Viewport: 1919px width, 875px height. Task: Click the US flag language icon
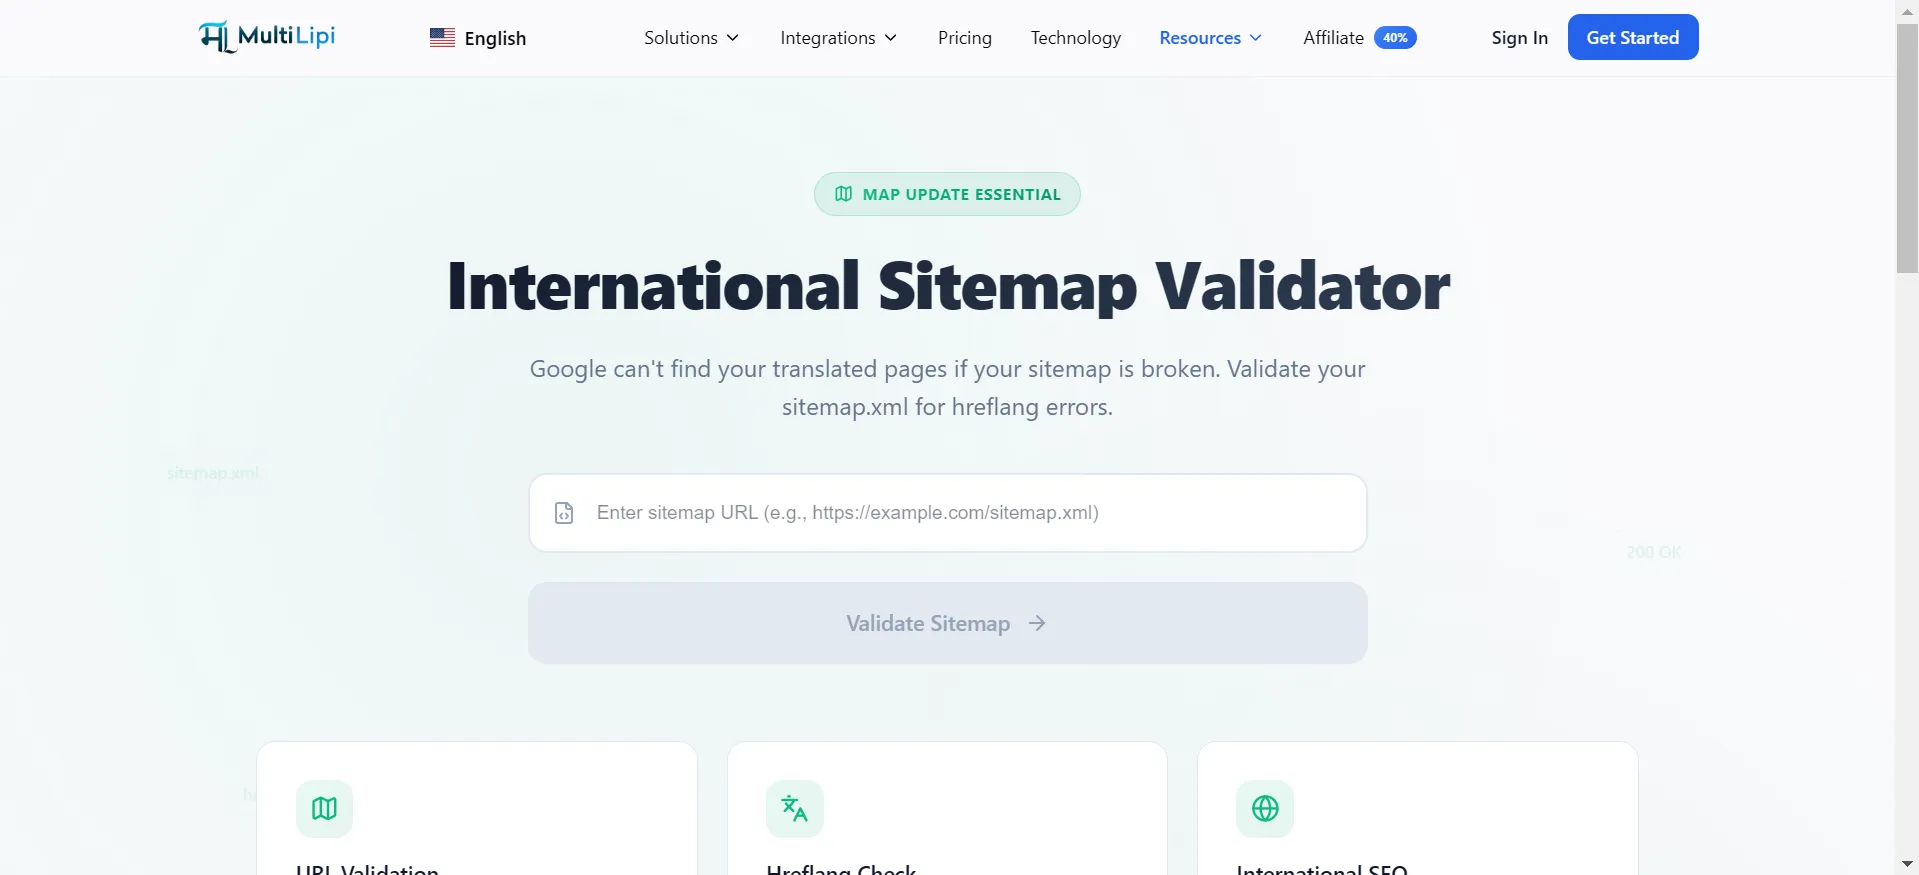(442, 38)
